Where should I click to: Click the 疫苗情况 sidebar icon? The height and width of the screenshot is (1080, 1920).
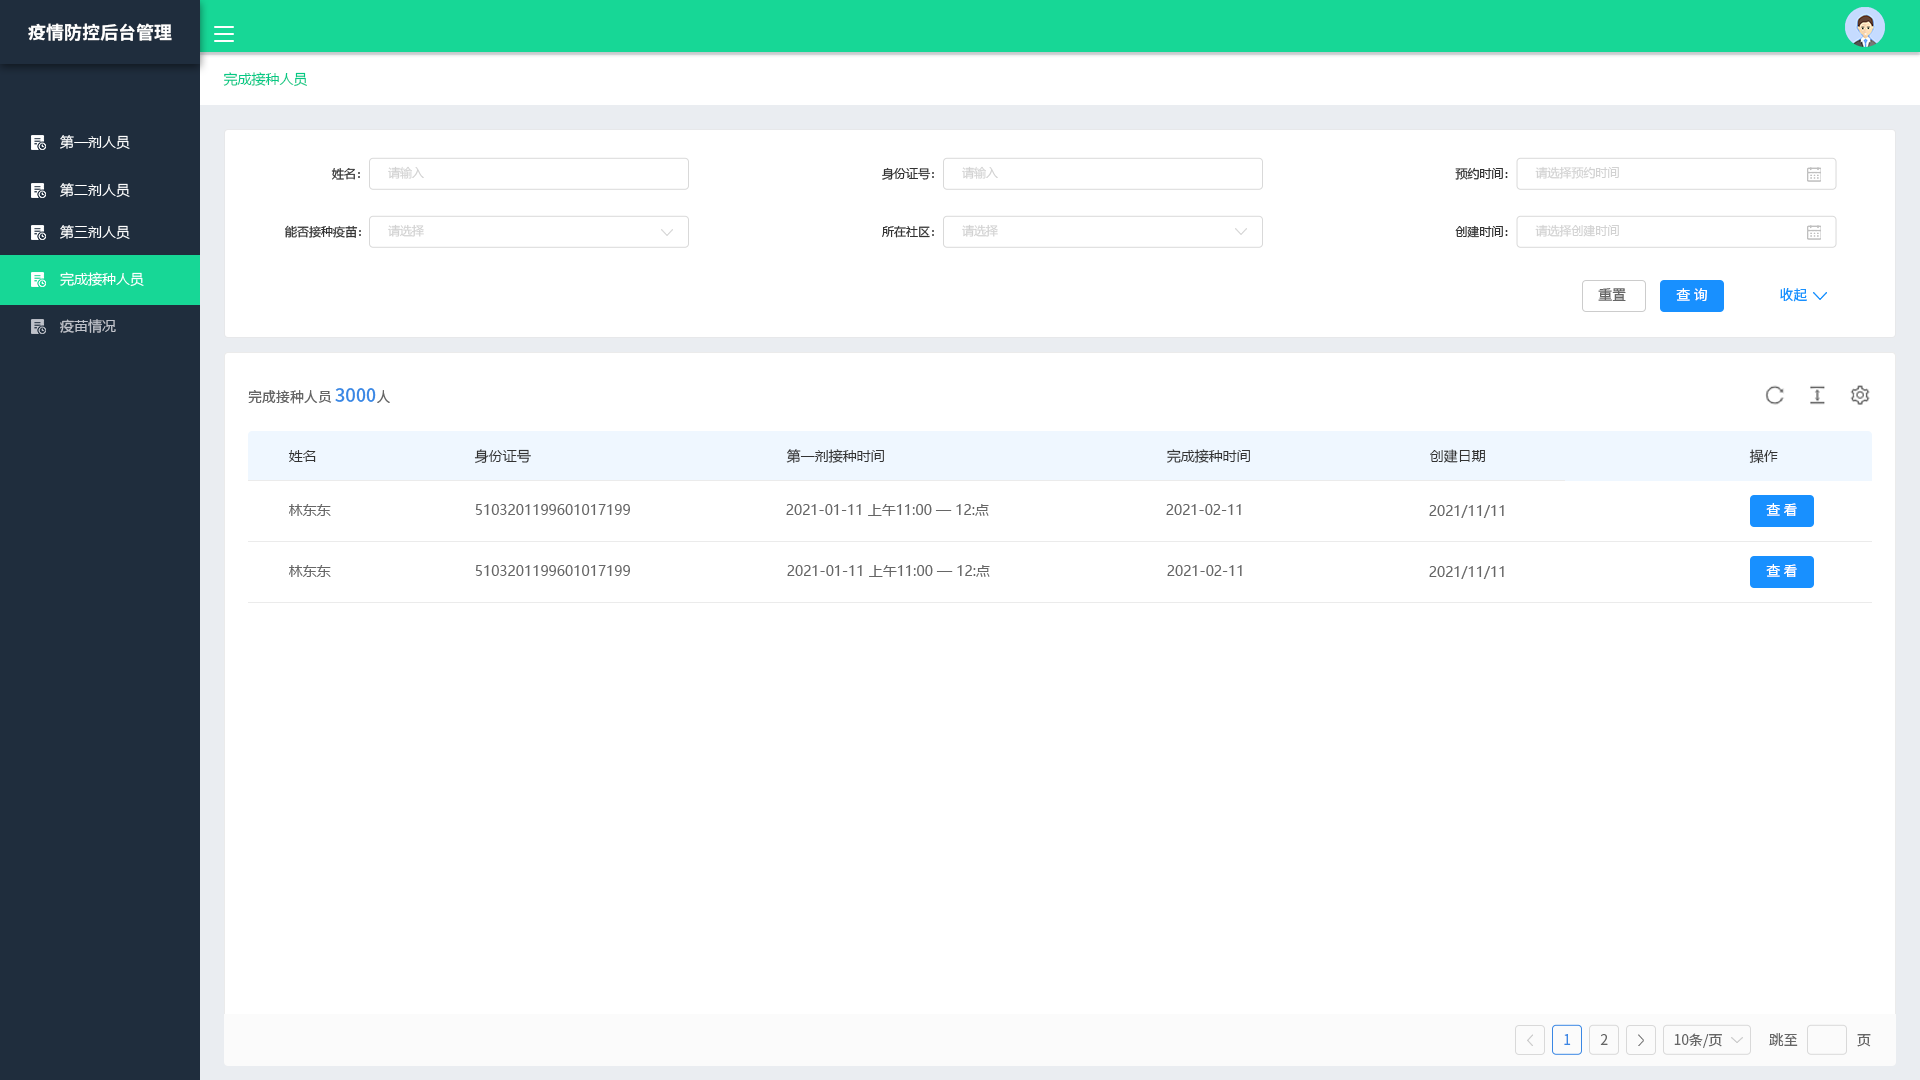coord(38,326)
